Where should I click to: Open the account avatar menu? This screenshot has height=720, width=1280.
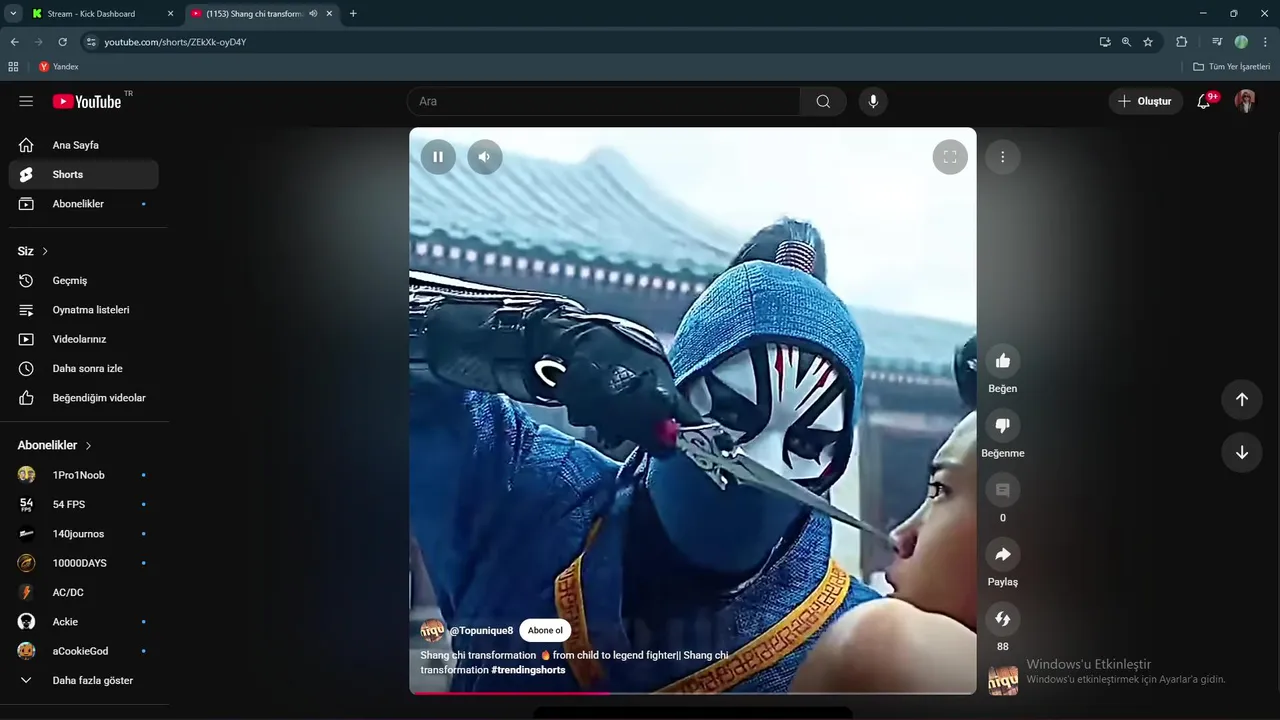[1245, 101]
